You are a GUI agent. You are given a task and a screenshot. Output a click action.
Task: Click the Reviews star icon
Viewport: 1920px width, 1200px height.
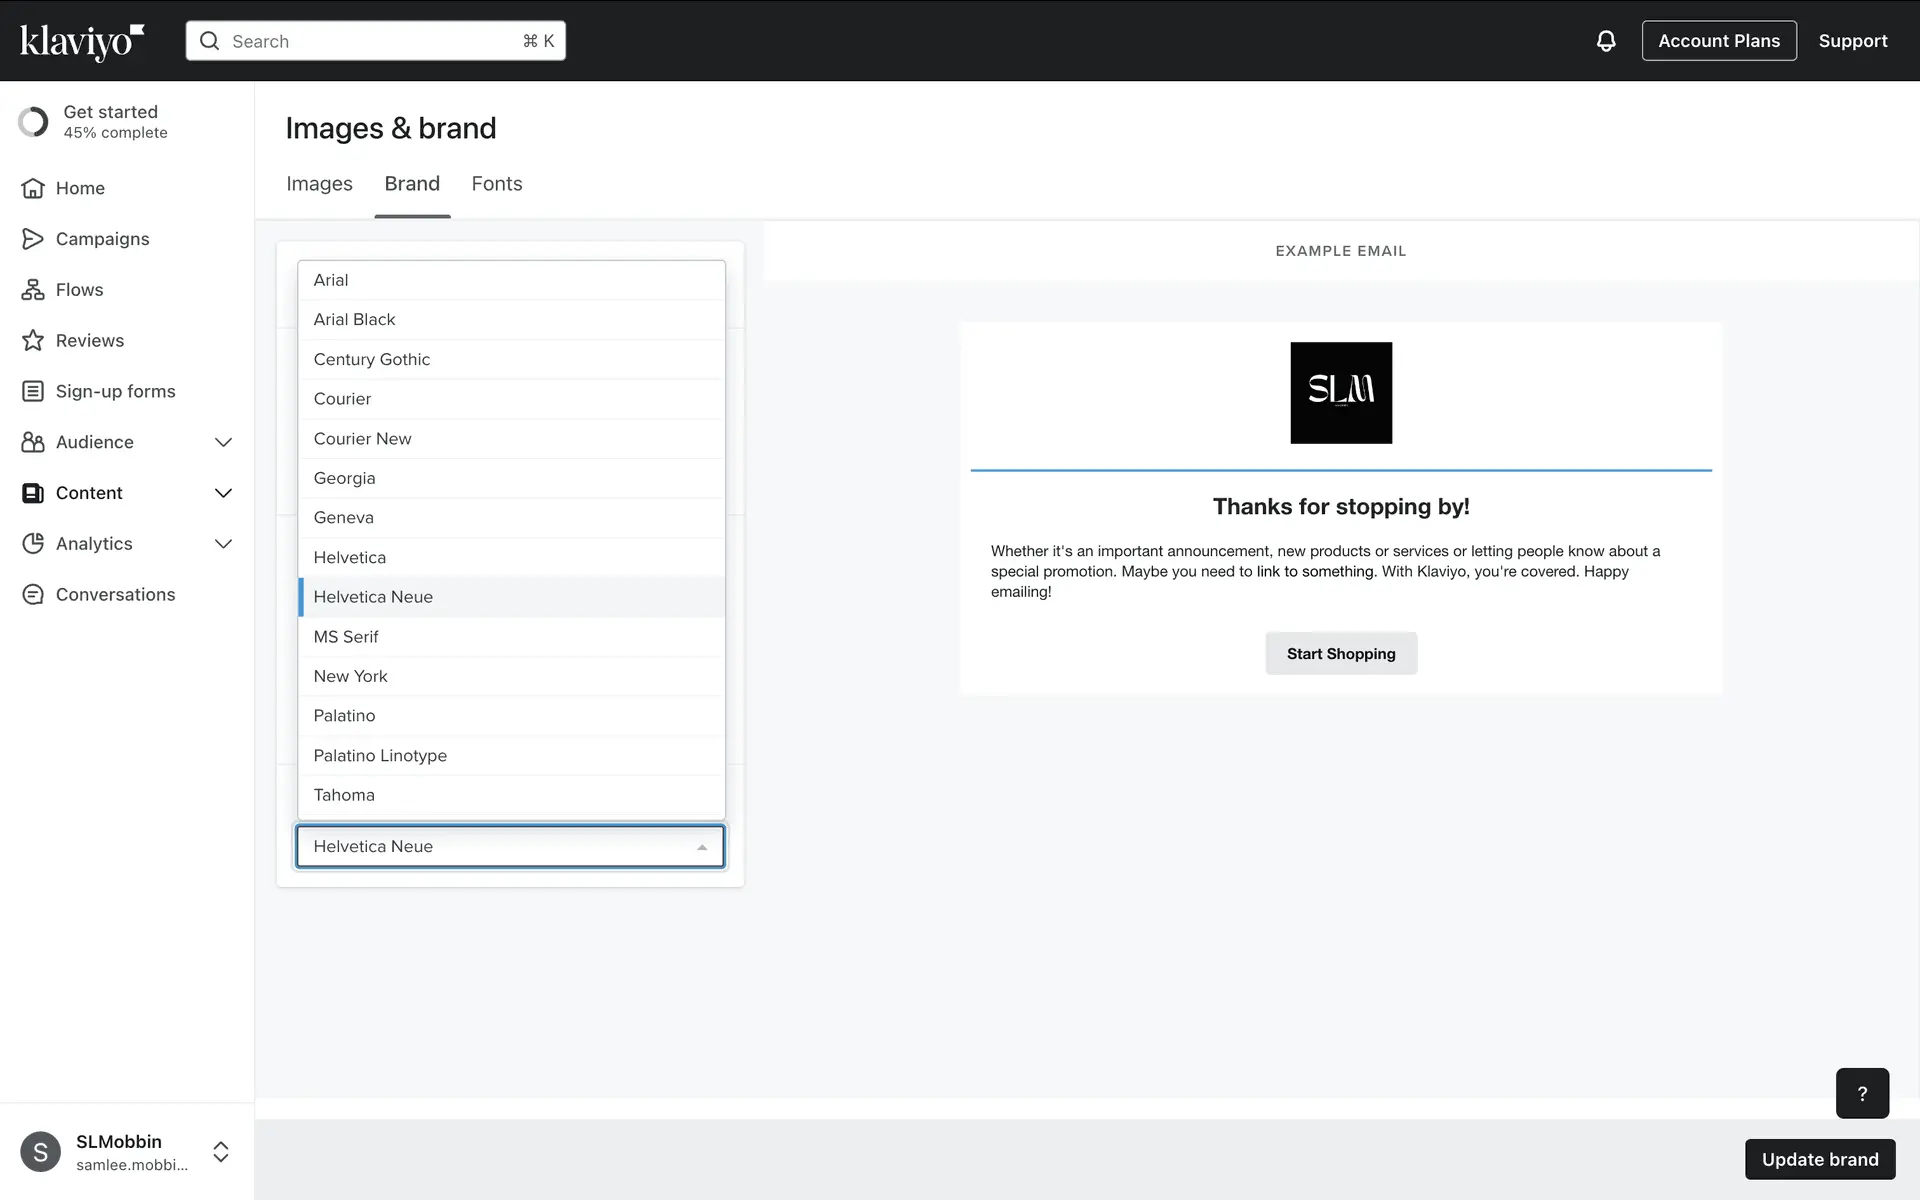click(33, 341)
